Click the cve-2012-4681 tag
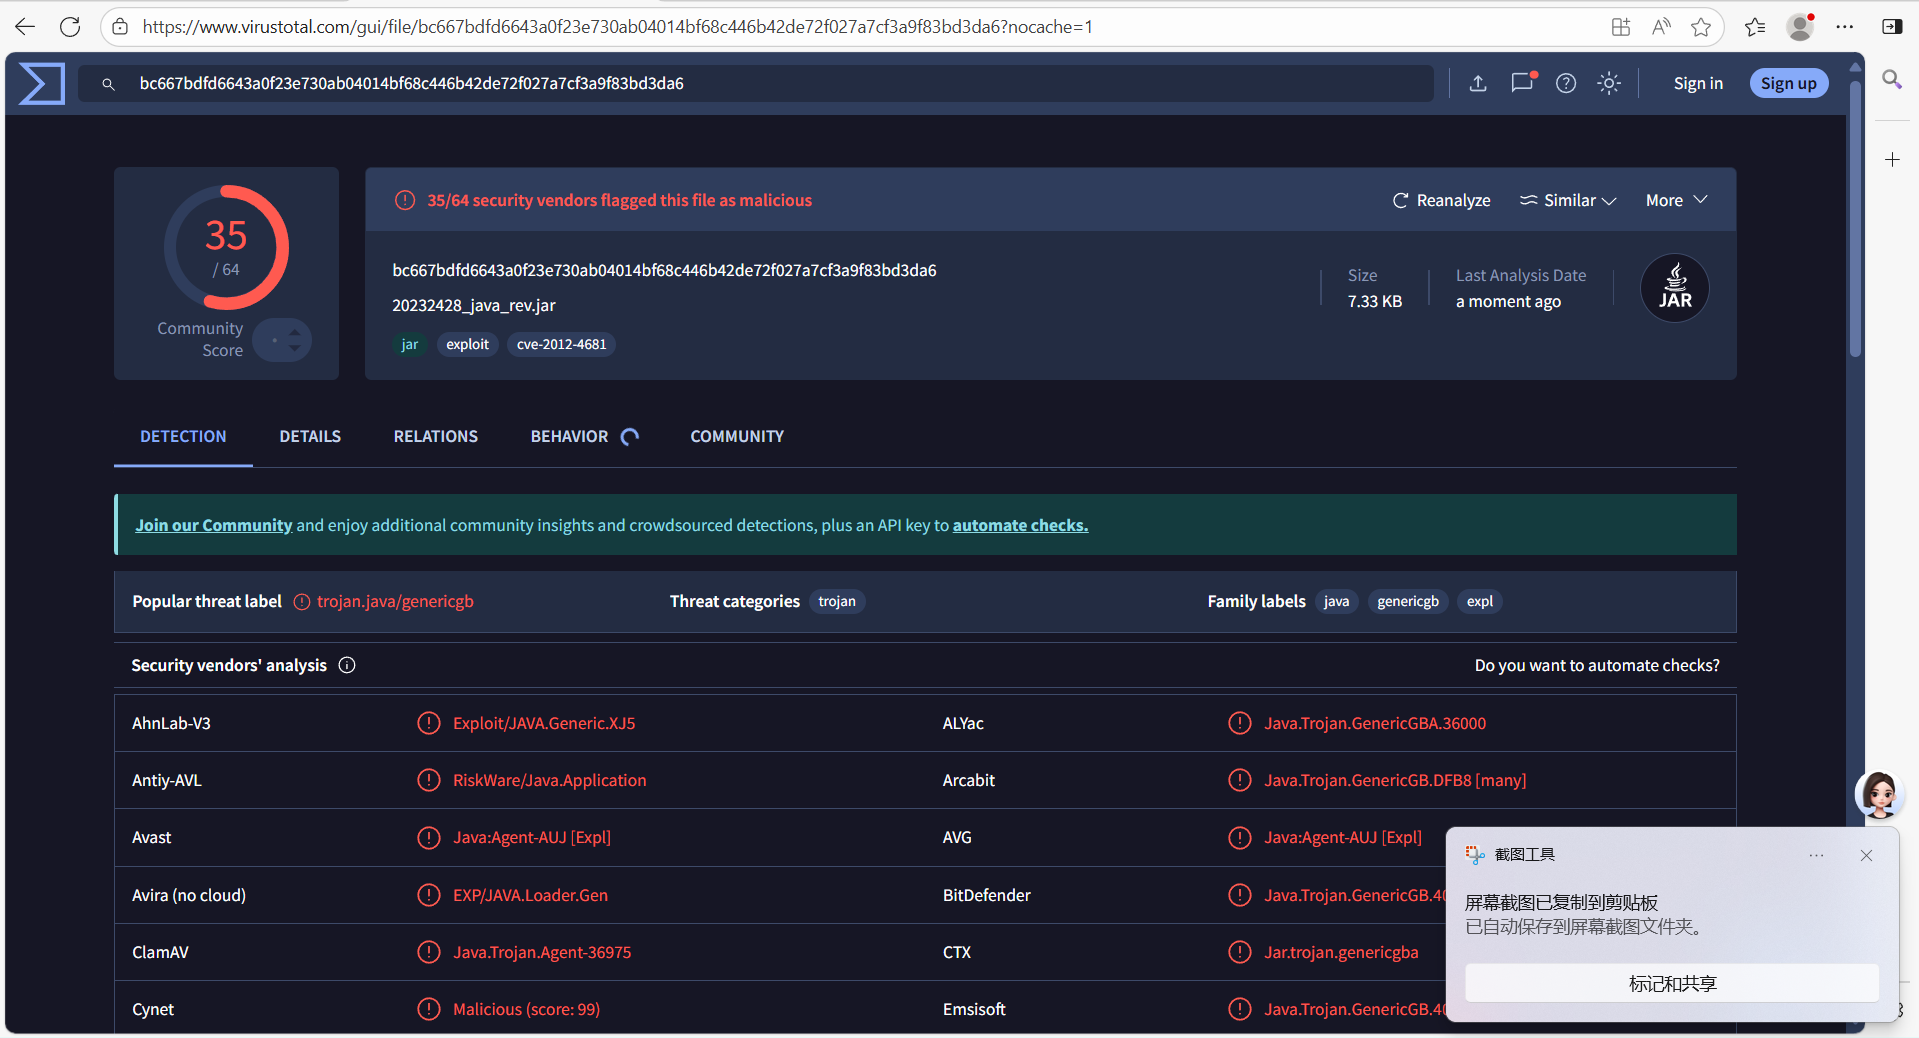Screen dimensions: 1919x1038 click(561, 344)
